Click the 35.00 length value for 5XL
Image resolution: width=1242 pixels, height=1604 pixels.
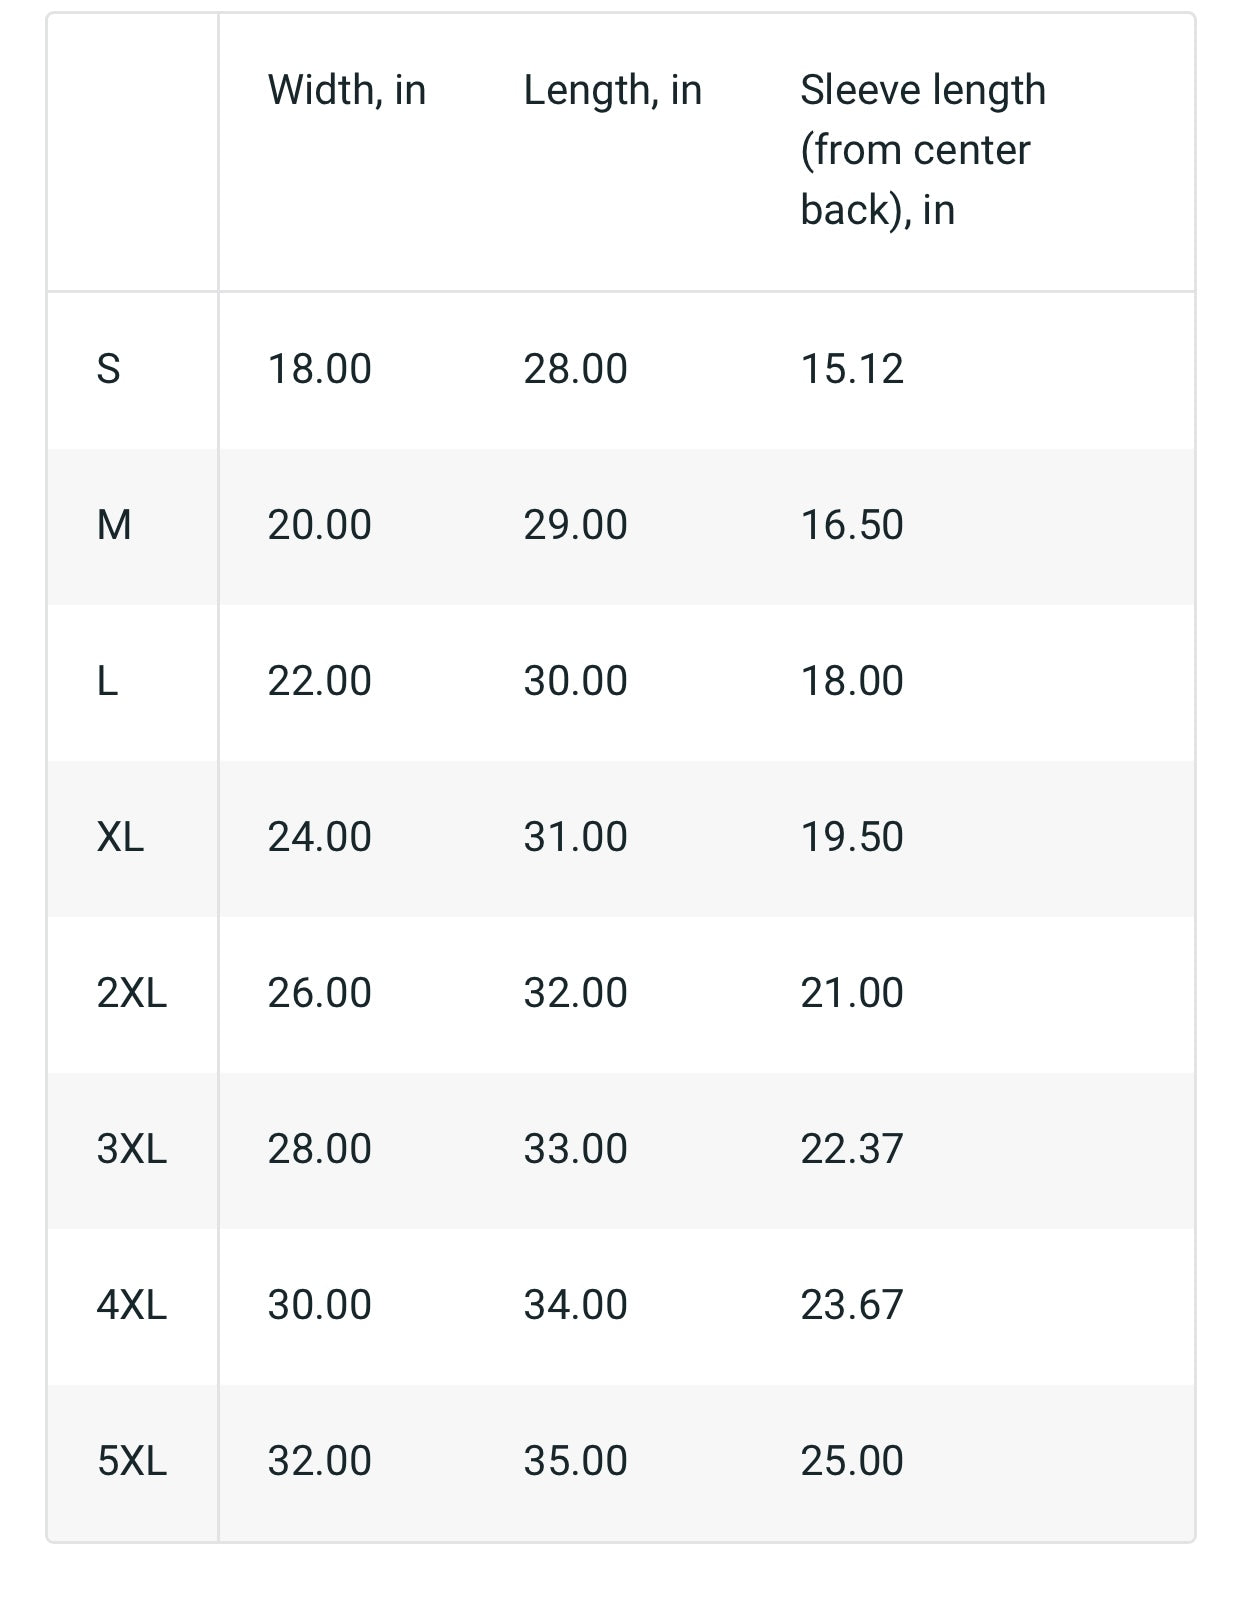575,1461
